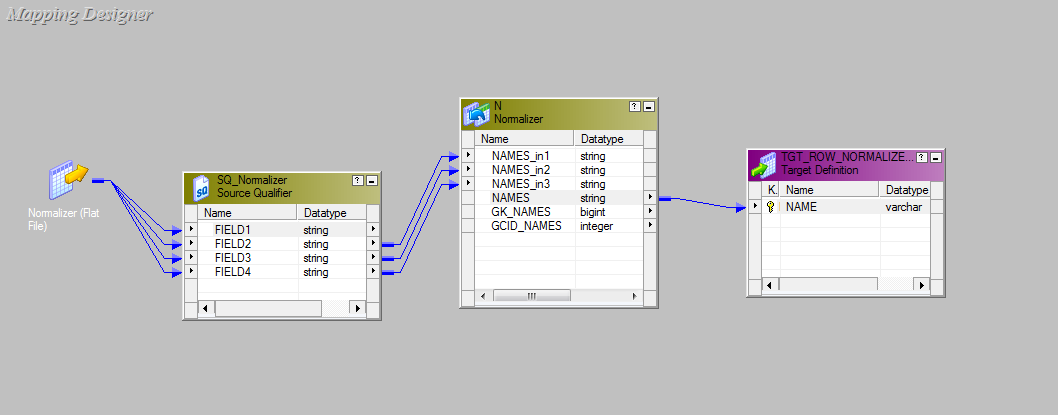Open help for SQ_Normalizer transformation

[358, 181]
